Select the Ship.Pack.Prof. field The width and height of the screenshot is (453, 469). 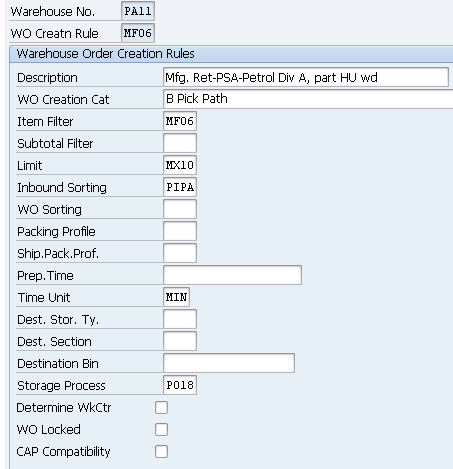click(180, 253)
